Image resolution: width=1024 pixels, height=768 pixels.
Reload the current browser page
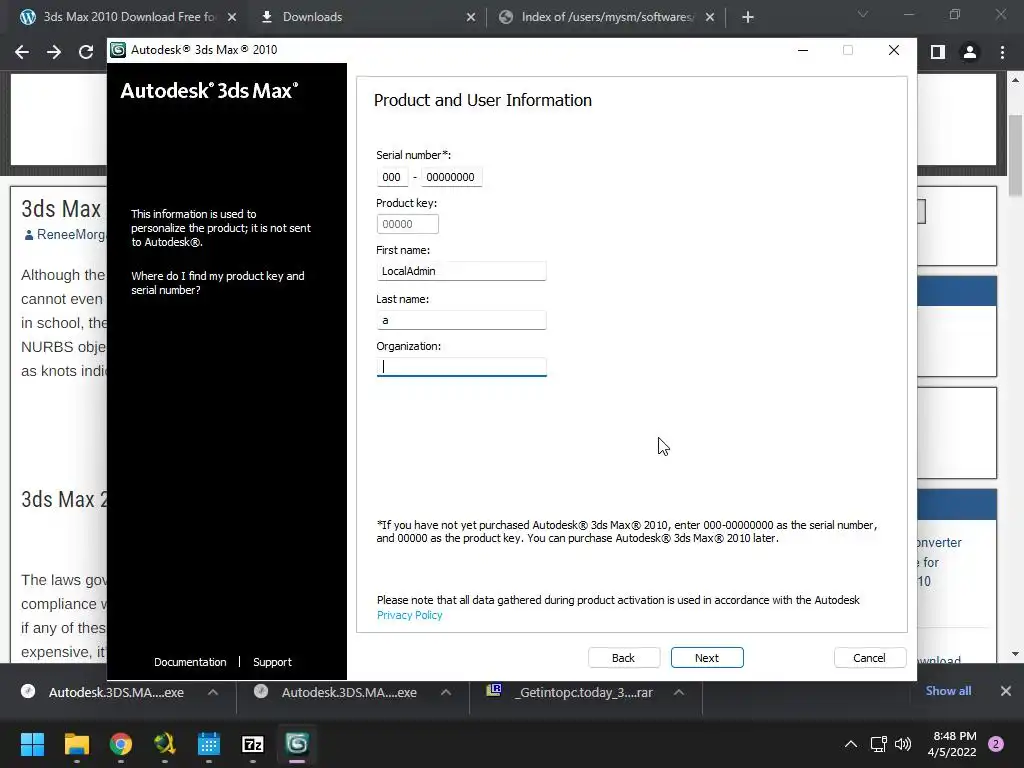pos(86,52)
